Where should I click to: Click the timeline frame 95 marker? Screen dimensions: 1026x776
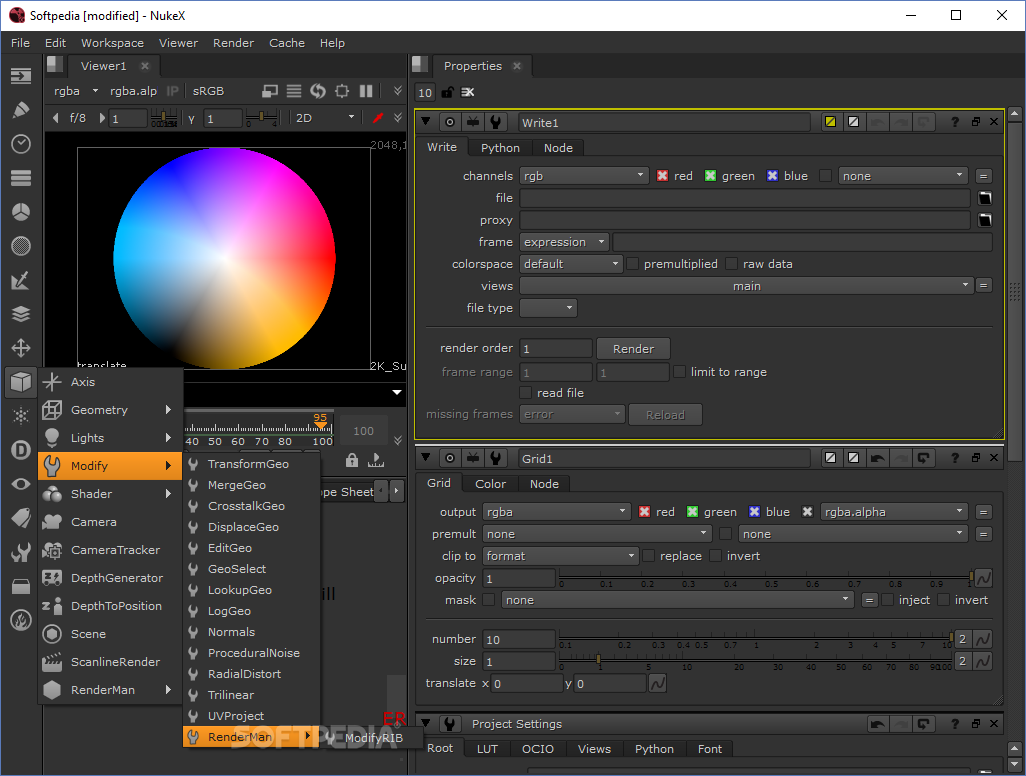coord(320,421)
